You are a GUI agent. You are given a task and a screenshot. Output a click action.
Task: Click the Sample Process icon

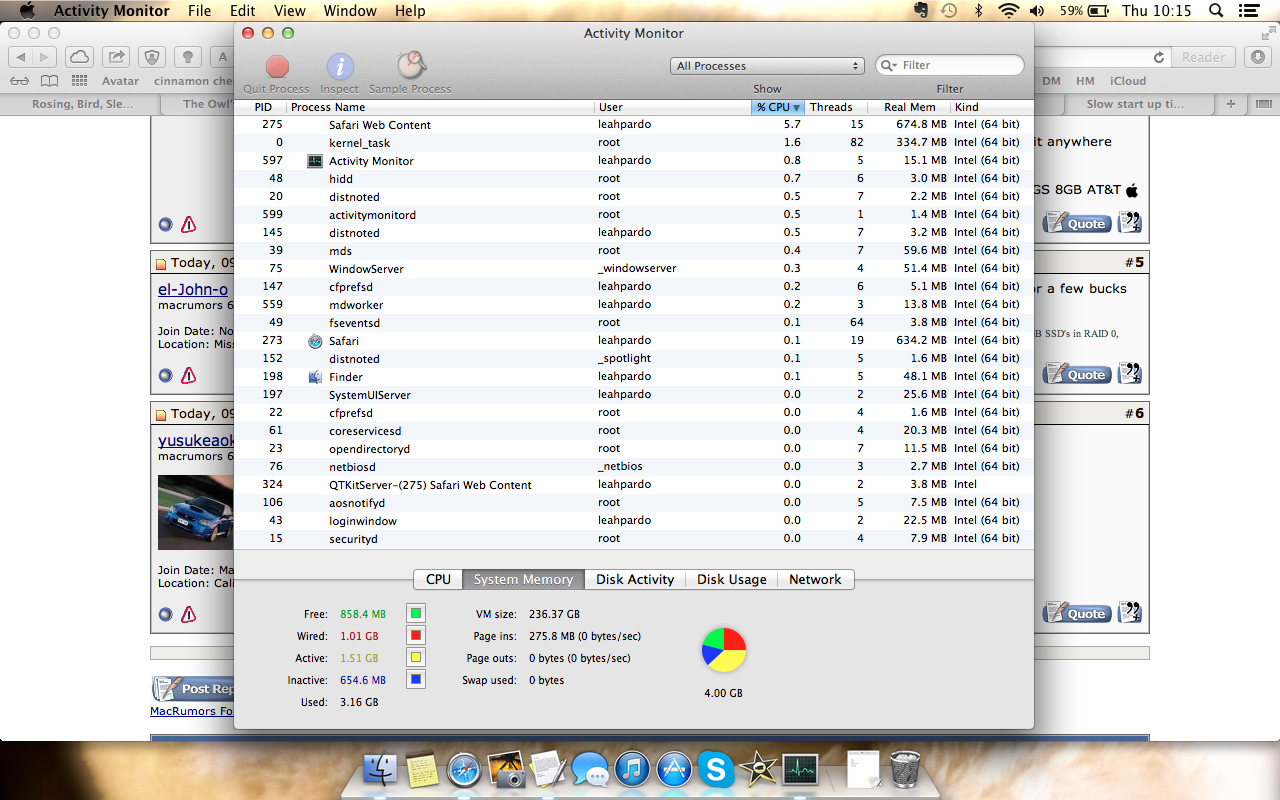[410, 66]
